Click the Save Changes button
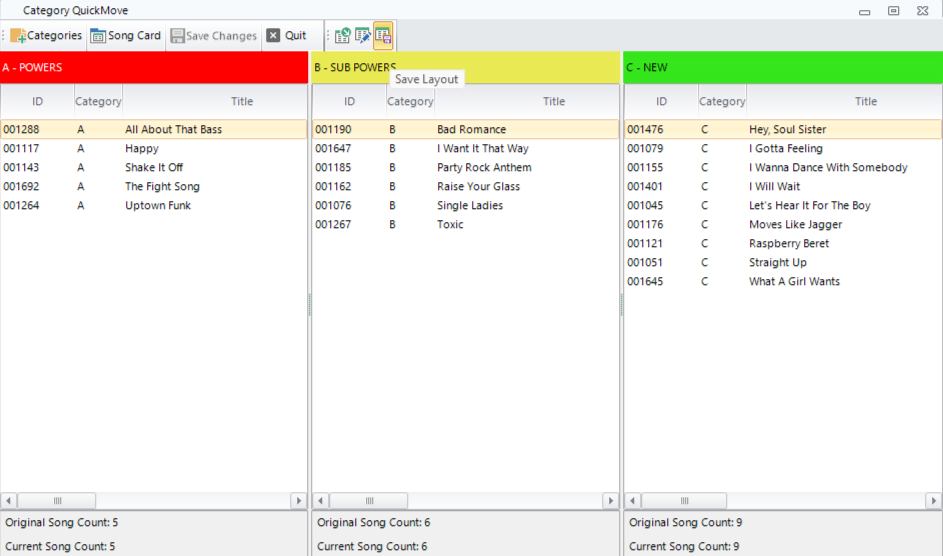This screenshot has width=943, height=556. 213,36
